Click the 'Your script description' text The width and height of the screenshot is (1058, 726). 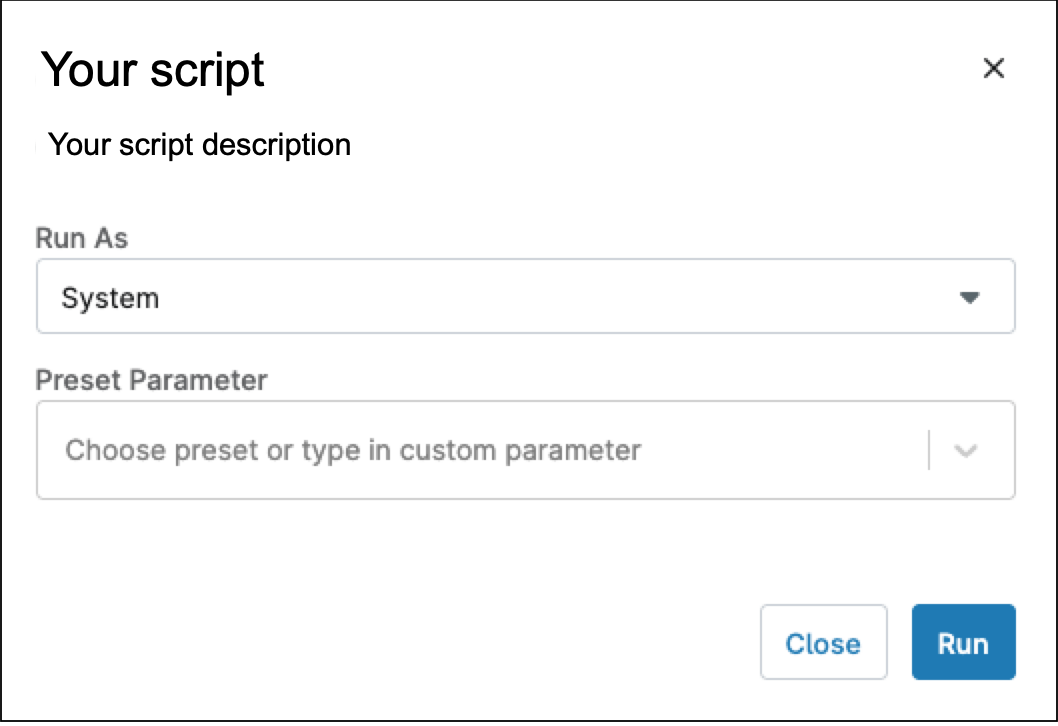(x=199, y=145)
